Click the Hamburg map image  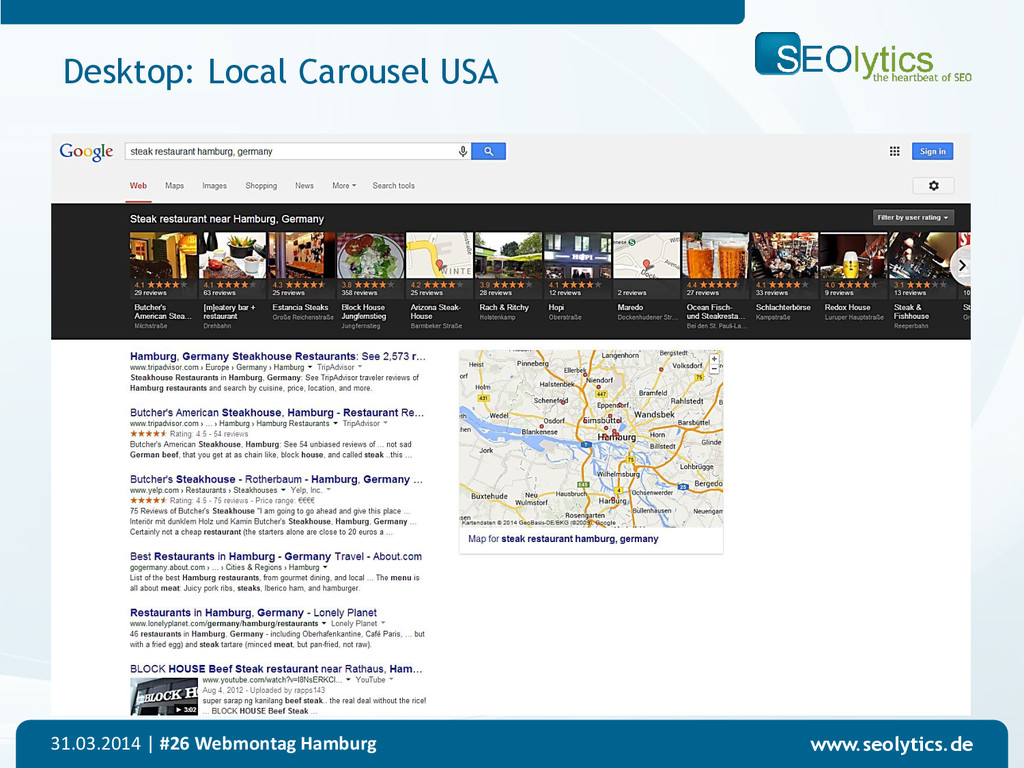click(591, 438)
